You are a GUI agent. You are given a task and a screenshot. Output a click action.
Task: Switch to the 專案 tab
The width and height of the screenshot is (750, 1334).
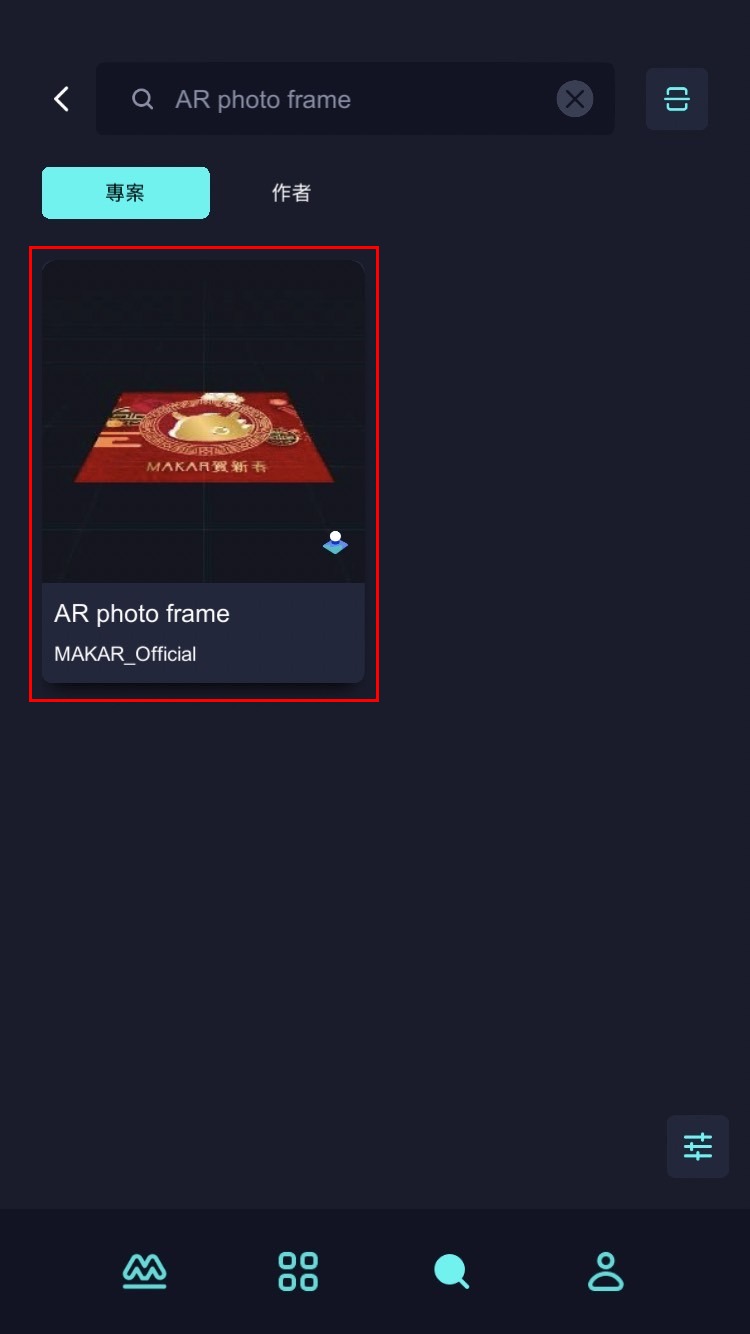click(126, 193)
